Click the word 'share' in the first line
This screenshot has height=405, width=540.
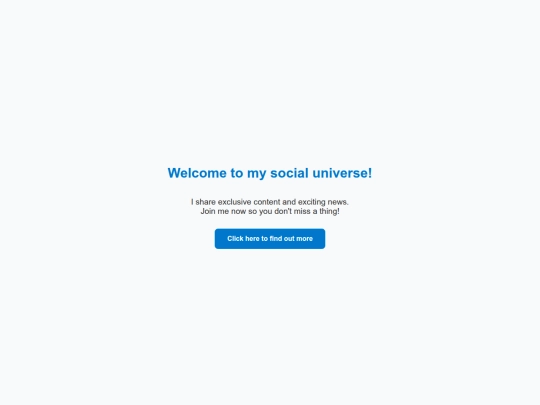coord(206,202)
